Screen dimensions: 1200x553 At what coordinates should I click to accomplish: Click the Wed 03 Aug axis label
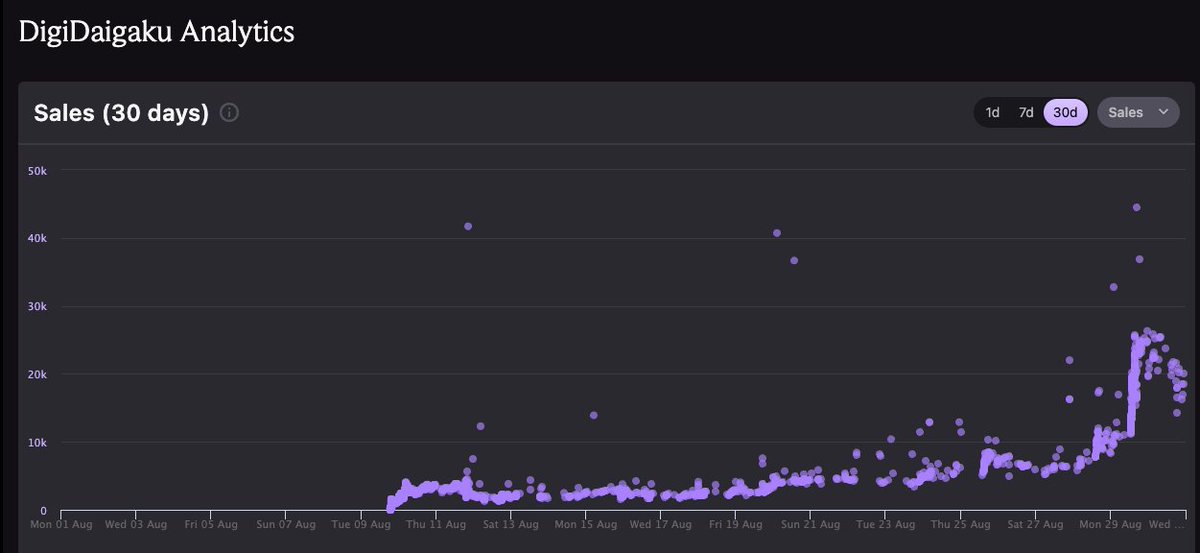pyautogui.click(x=137, y=523)
